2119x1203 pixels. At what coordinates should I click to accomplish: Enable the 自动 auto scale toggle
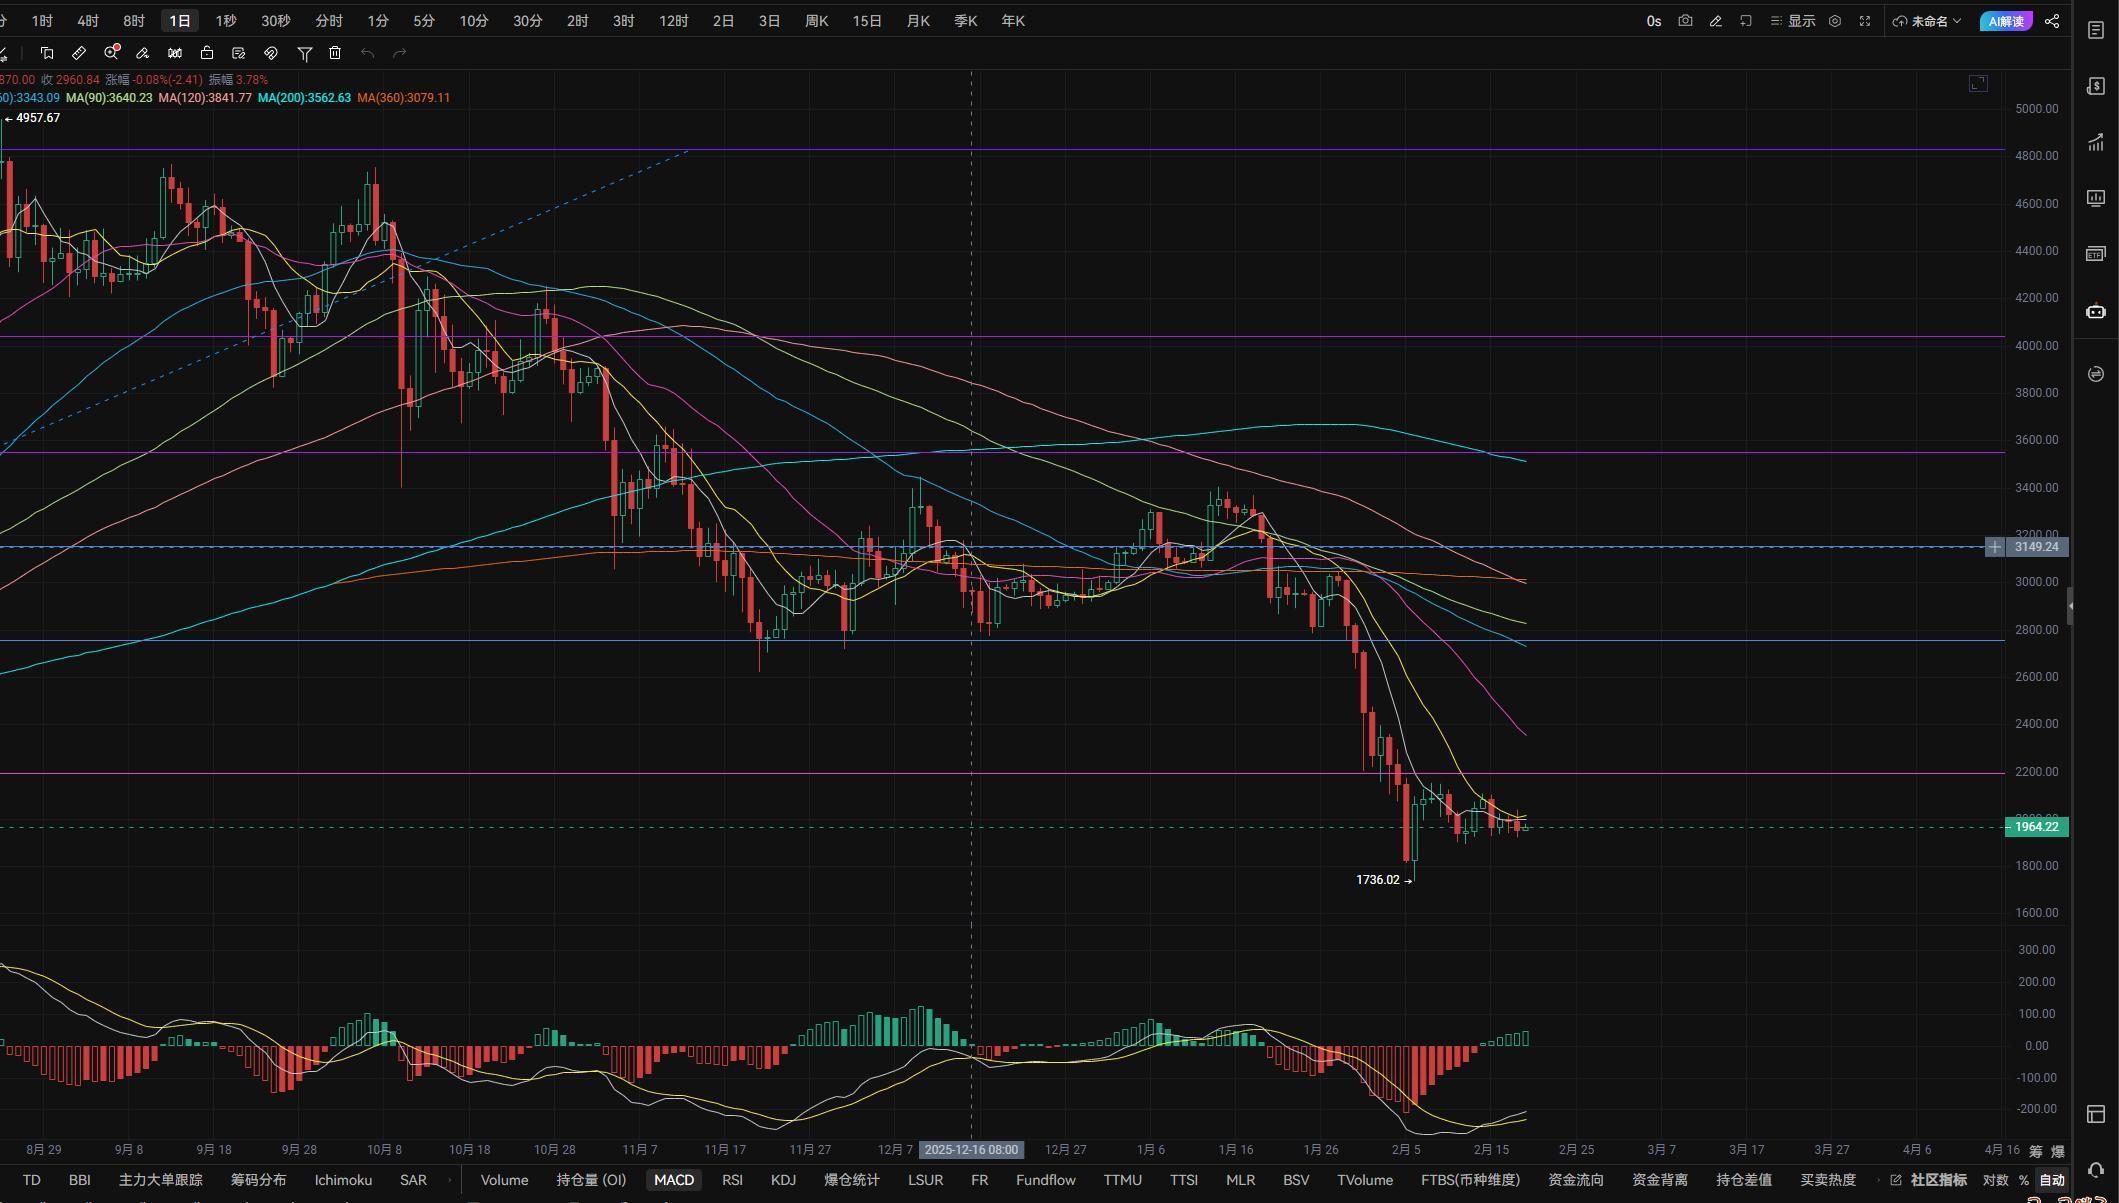[x=2052, y=1180]
